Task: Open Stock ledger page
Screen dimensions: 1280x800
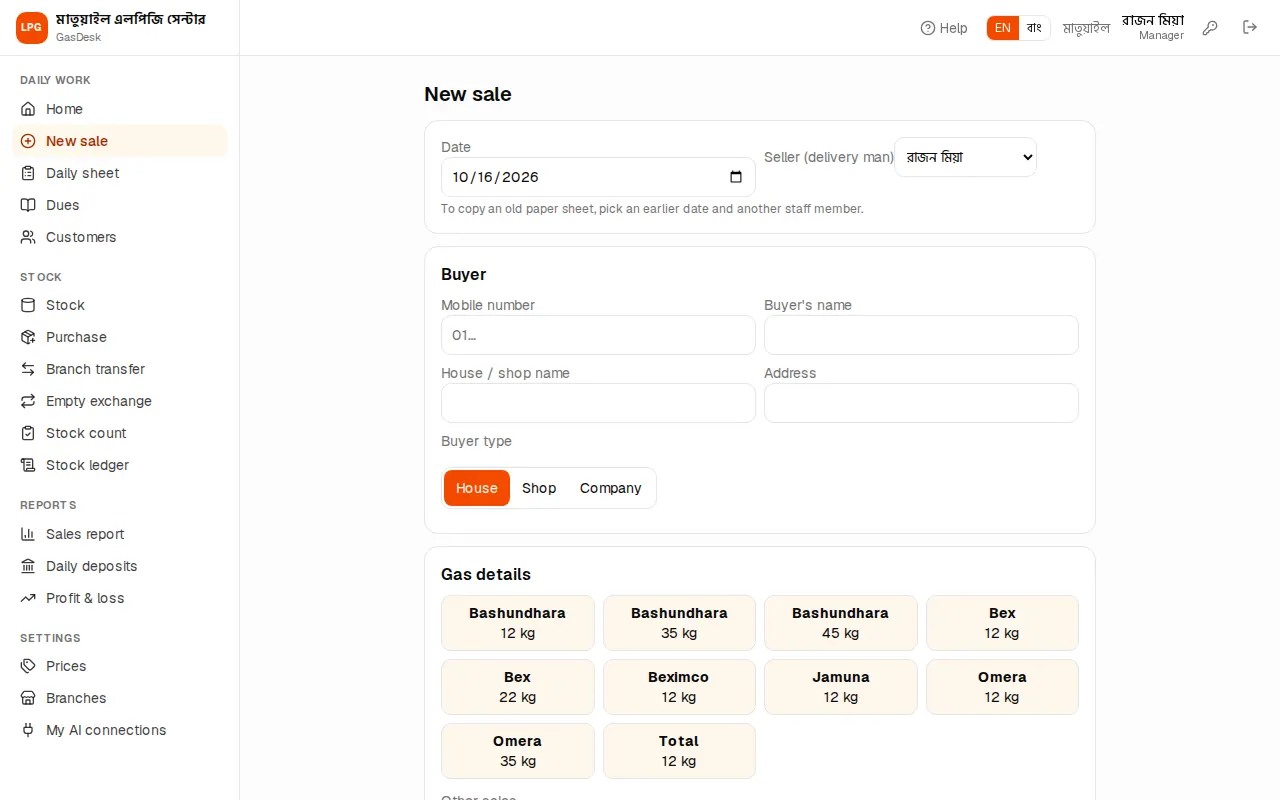Action: 120,465
